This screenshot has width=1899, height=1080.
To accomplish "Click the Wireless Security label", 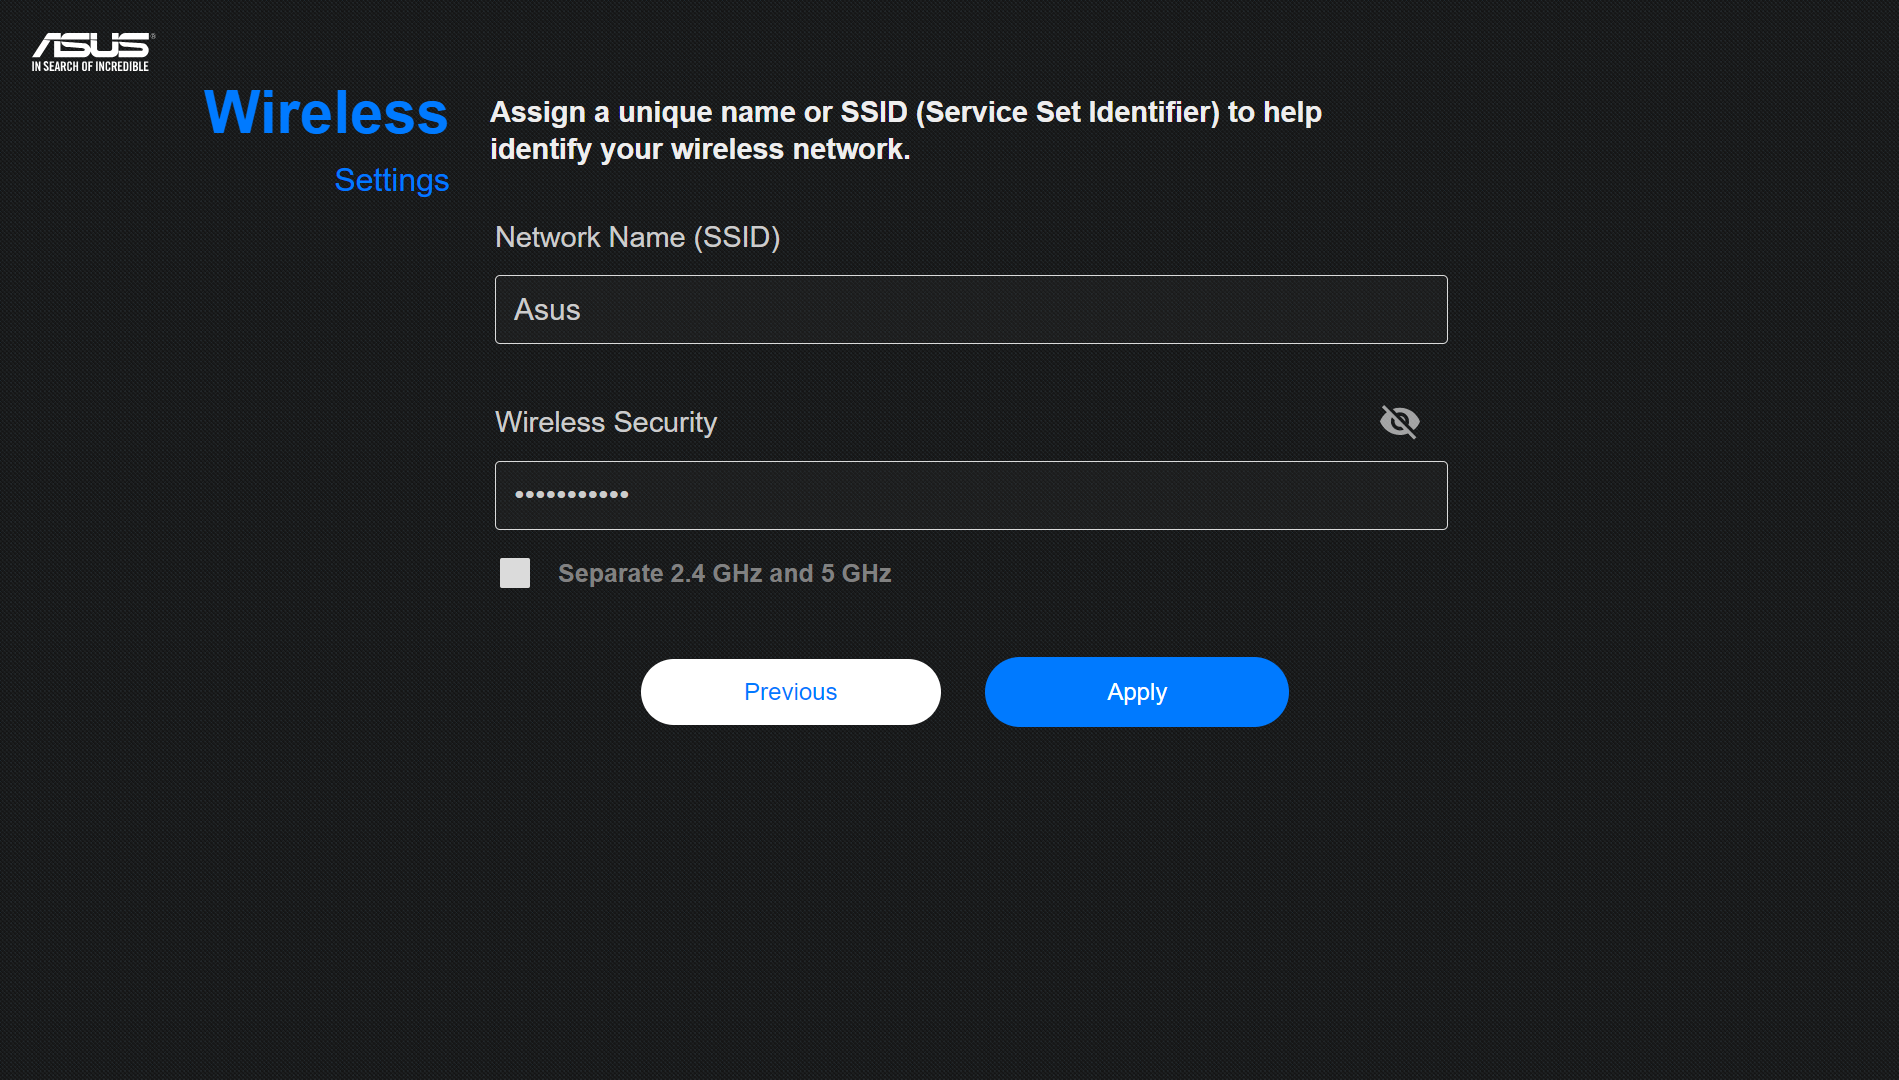I will [605, 421].
